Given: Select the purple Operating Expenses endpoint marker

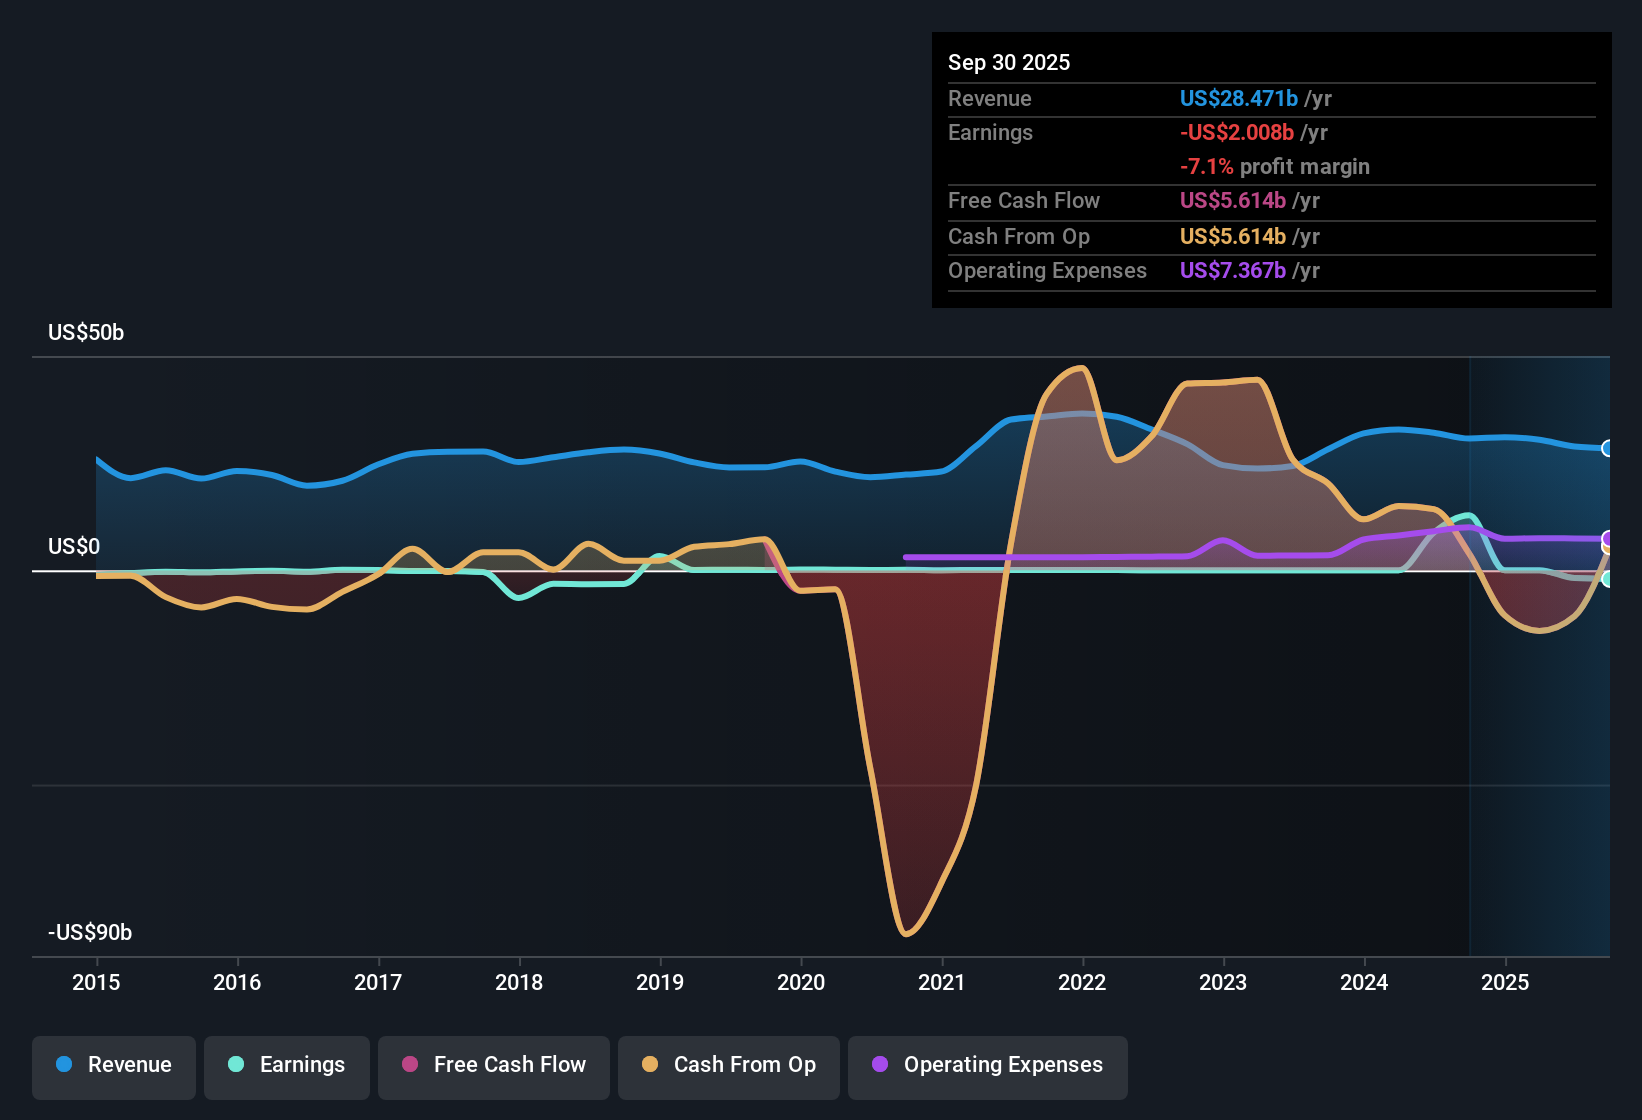Looking at the screenshot, I should pyautogui.click(x=1608, y=538).
